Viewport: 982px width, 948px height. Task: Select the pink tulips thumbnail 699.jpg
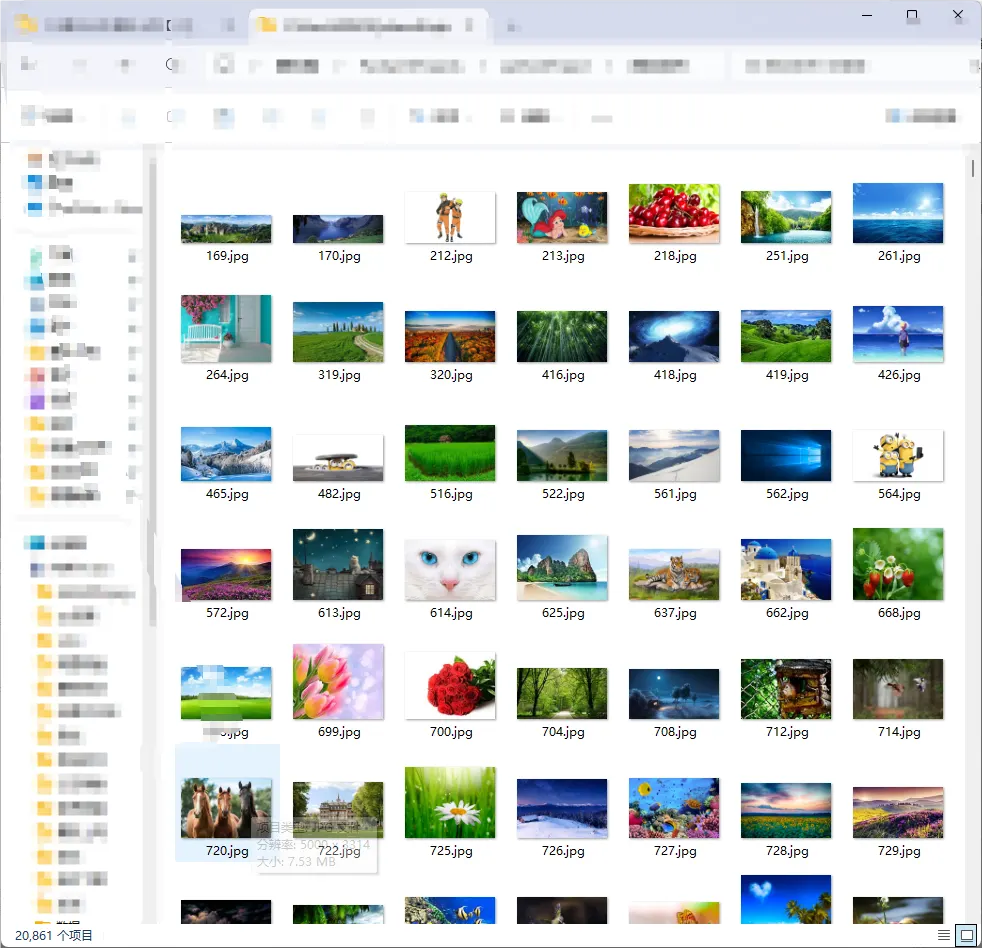pyautogui.click(x=338, y=681)
